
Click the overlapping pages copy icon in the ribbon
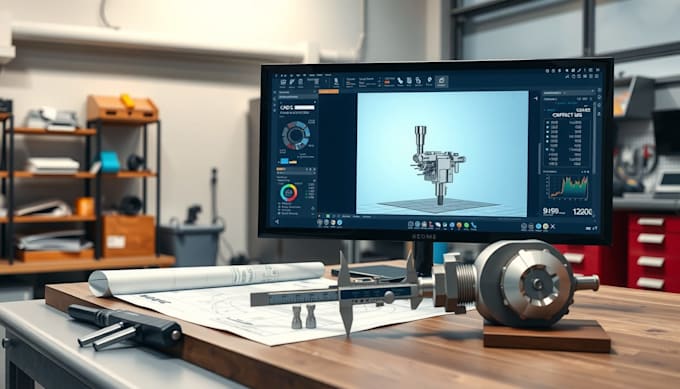418,81
